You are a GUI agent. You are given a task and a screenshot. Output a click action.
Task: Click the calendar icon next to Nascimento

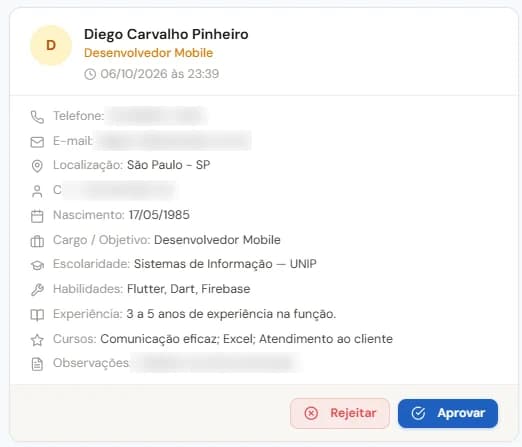click(x=37, y=216)
